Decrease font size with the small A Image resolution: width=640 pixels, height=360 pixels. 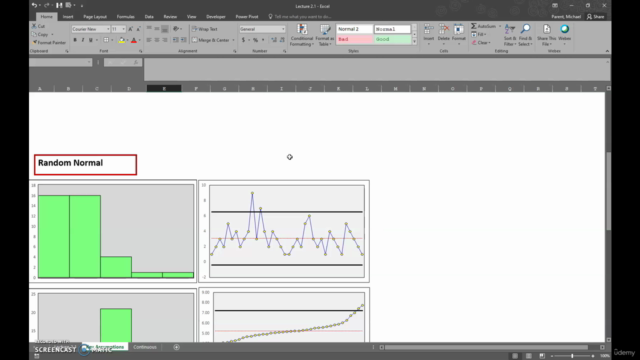[138, 29]
